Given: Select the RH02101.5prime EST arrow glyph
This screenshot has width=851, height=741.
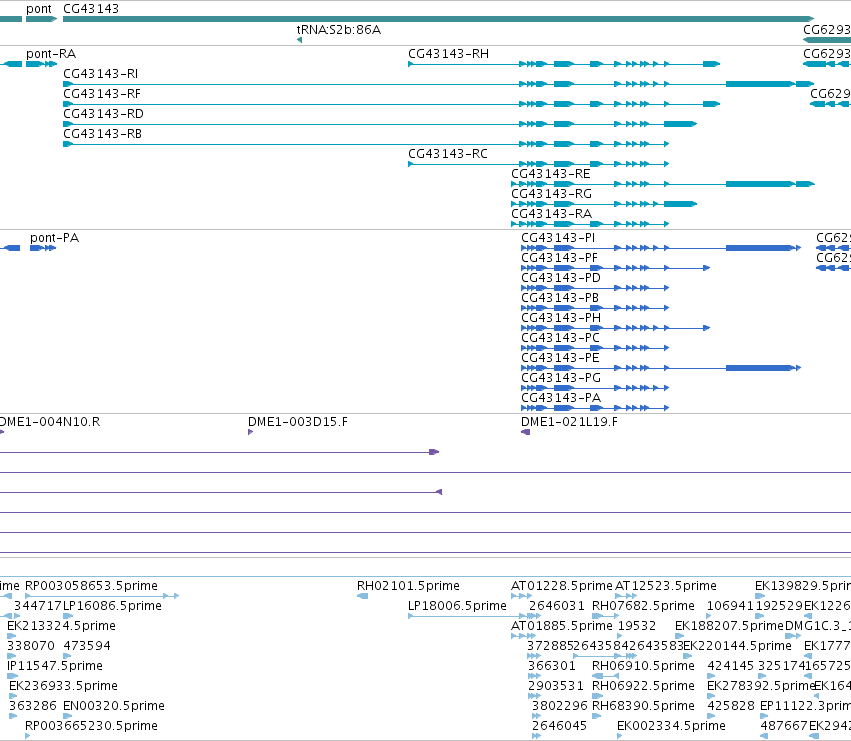Looking at the screenshot, I should [x=363, y=596].
